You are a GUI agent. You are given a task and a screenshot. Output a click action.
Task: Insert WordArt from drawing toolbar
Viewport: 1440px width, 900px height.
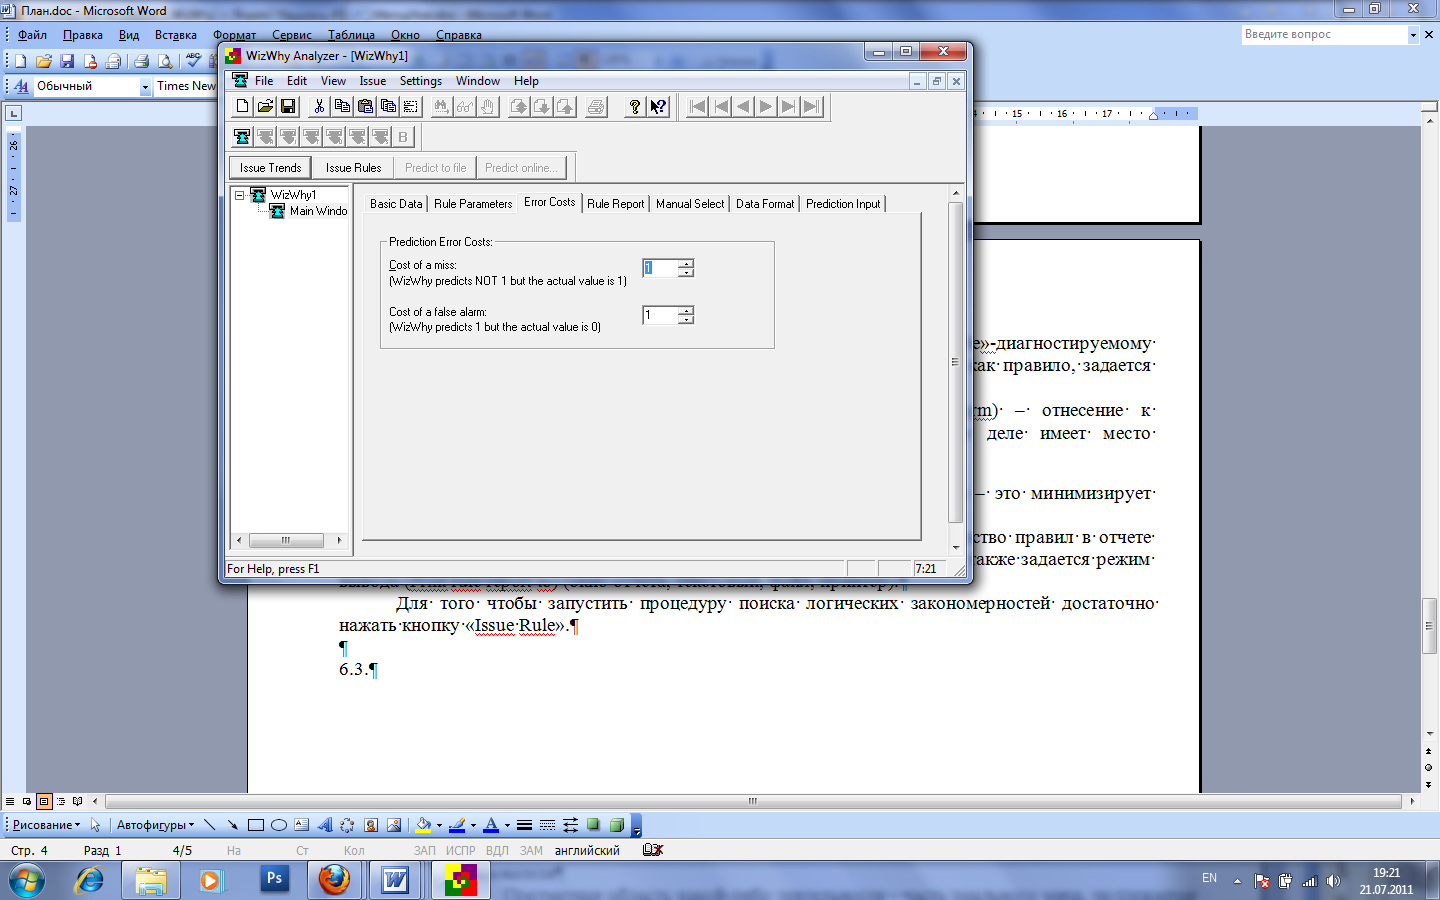coord(325,825)
